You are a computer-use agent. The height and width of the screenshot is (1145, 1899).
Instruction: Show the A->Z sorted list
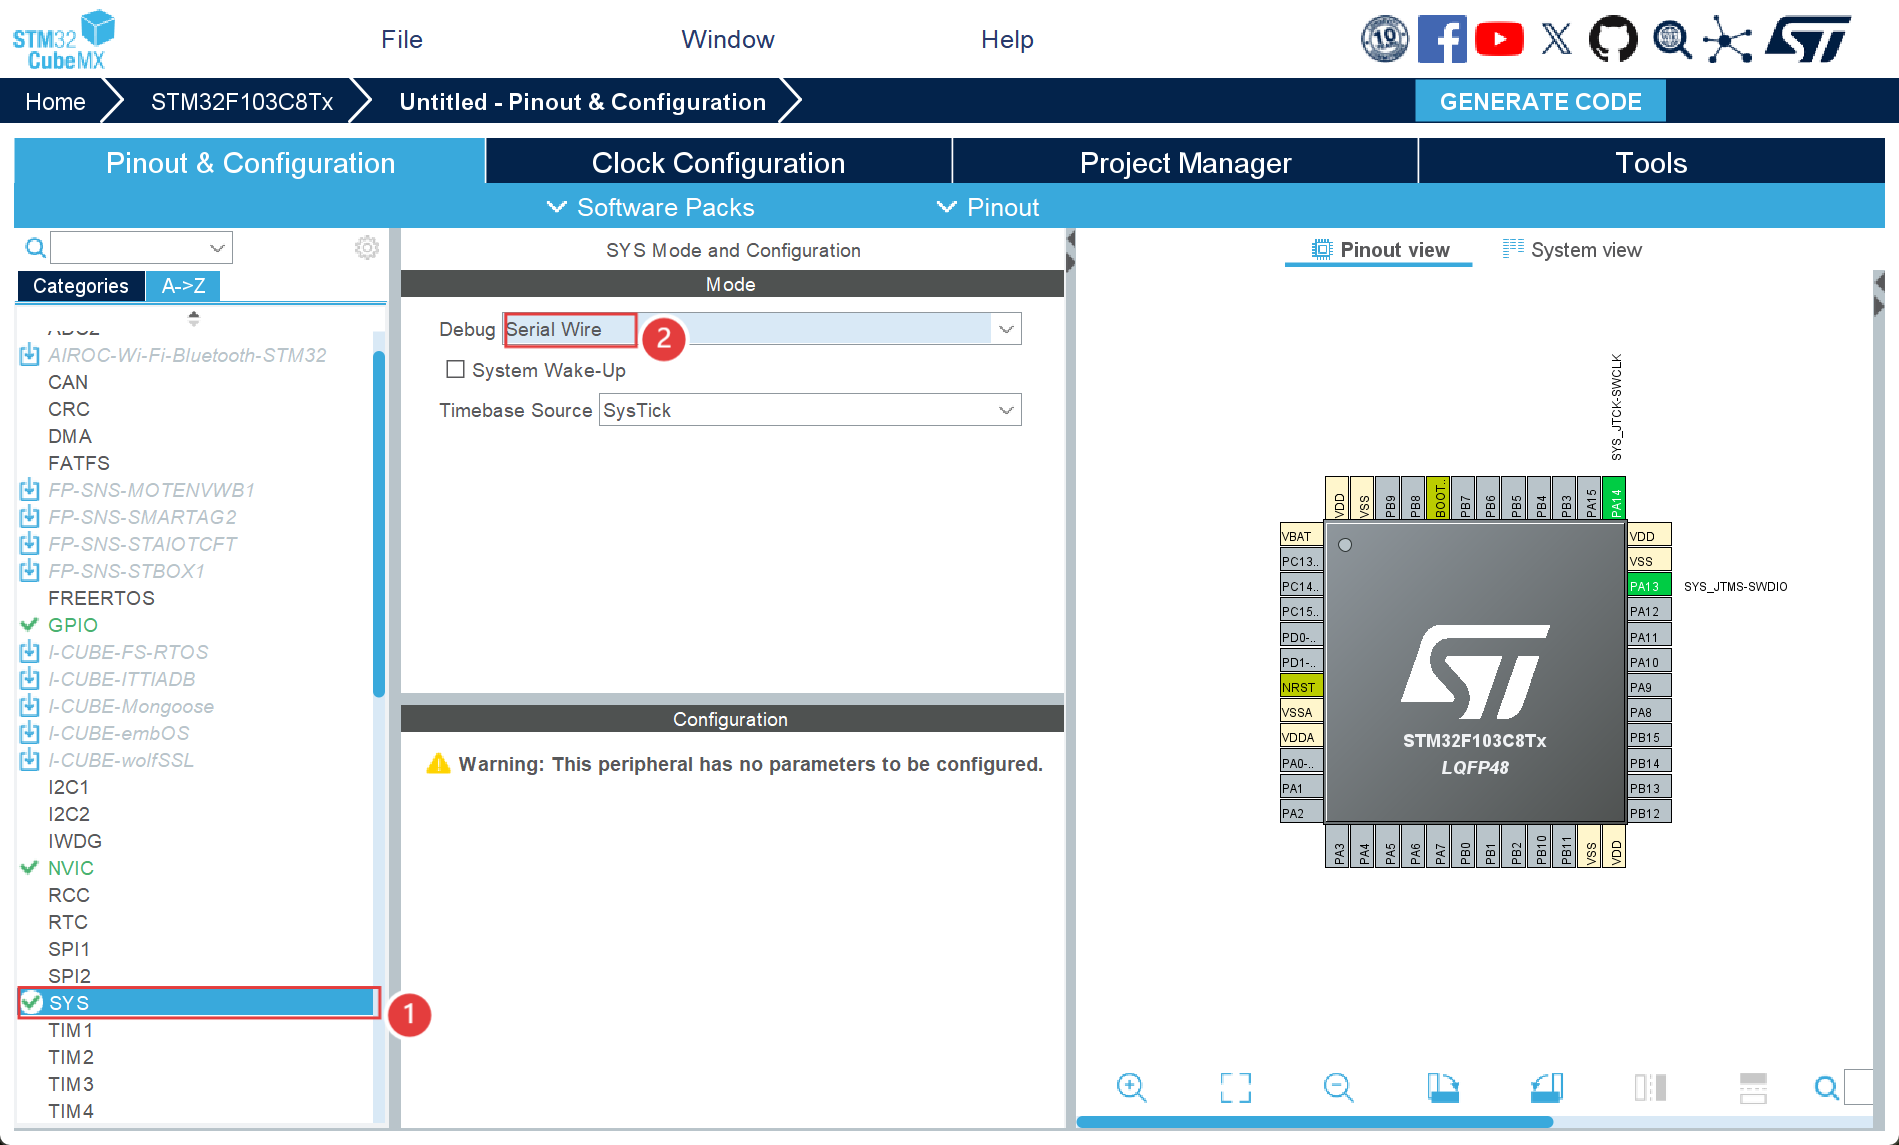pos(183,286)
